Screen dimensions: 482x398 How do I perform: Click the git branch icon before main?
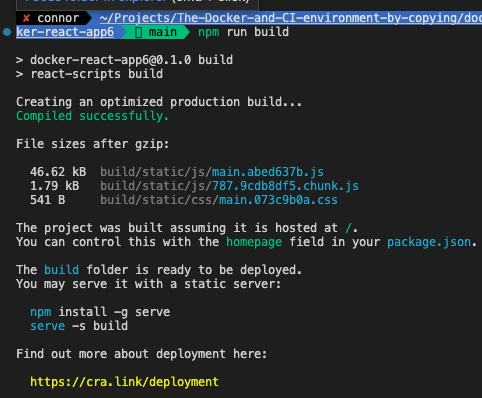139,33
